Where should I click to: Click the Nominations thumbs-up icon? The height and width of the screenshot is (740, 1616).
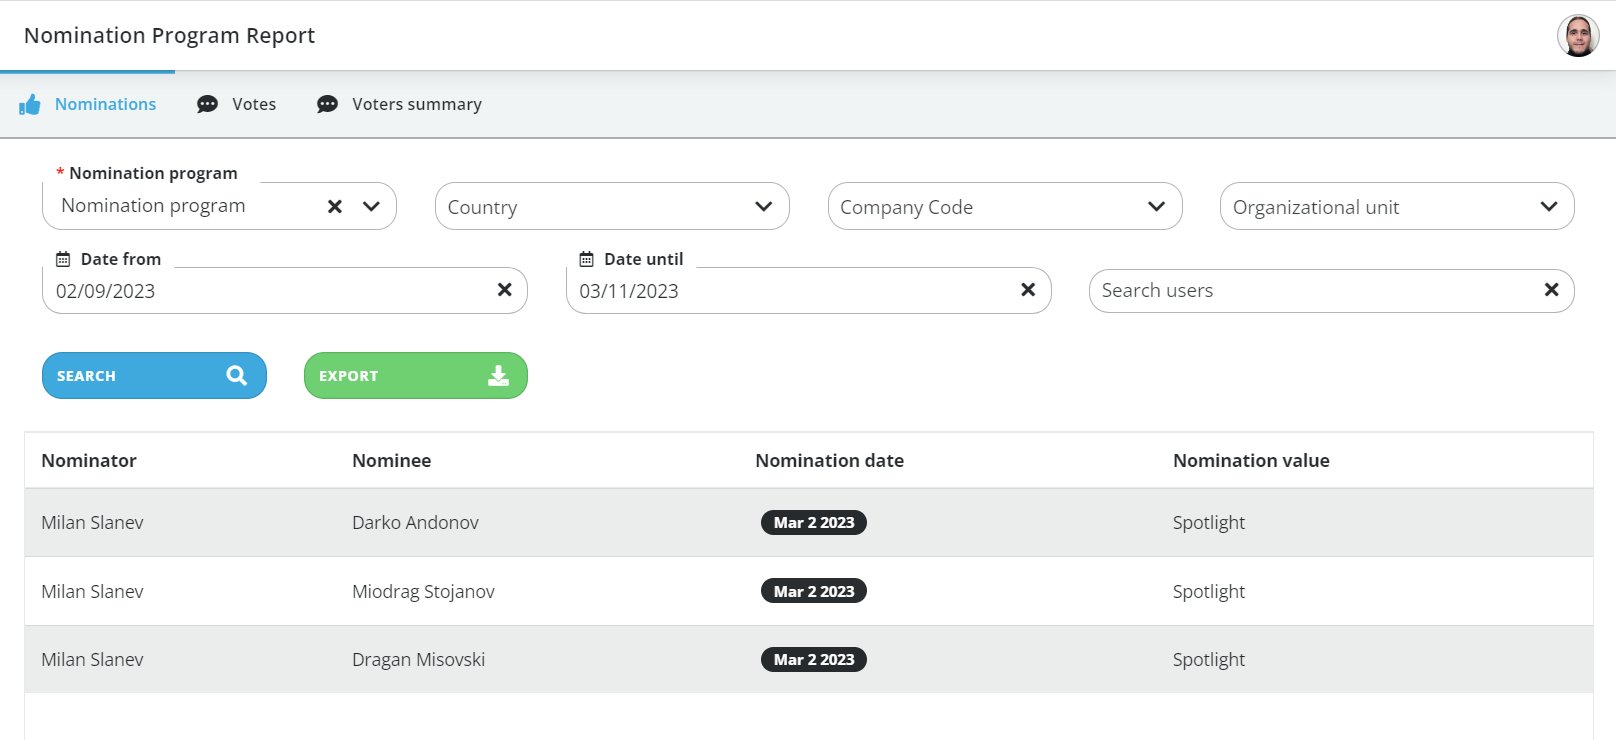(x=30, y=104)
